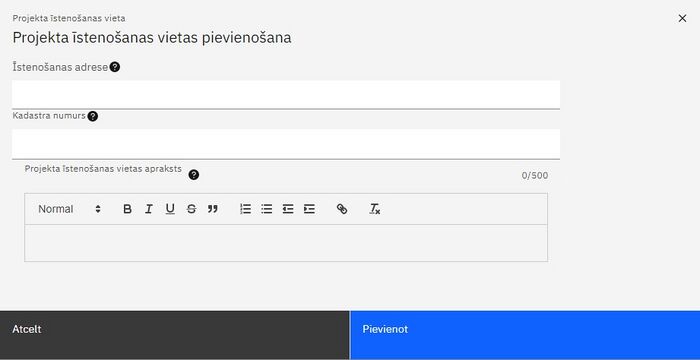Viewport: 700px width, 360px height.
Task: Insert a blockquote
Action: click(213, 209)
